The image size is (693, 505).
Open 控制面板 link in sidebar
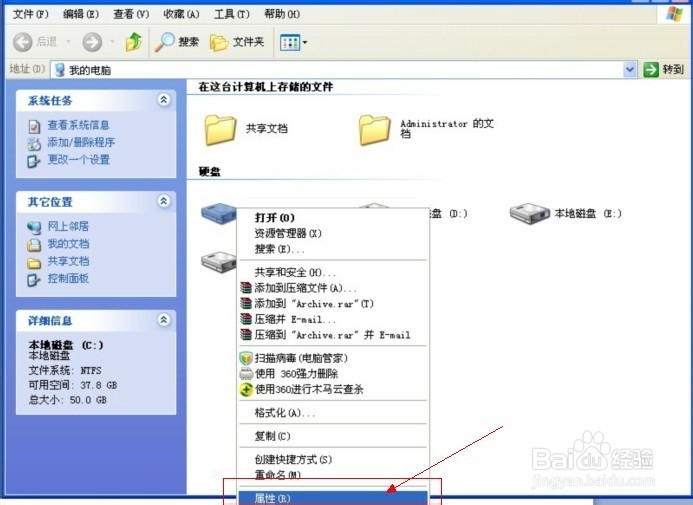68,278
